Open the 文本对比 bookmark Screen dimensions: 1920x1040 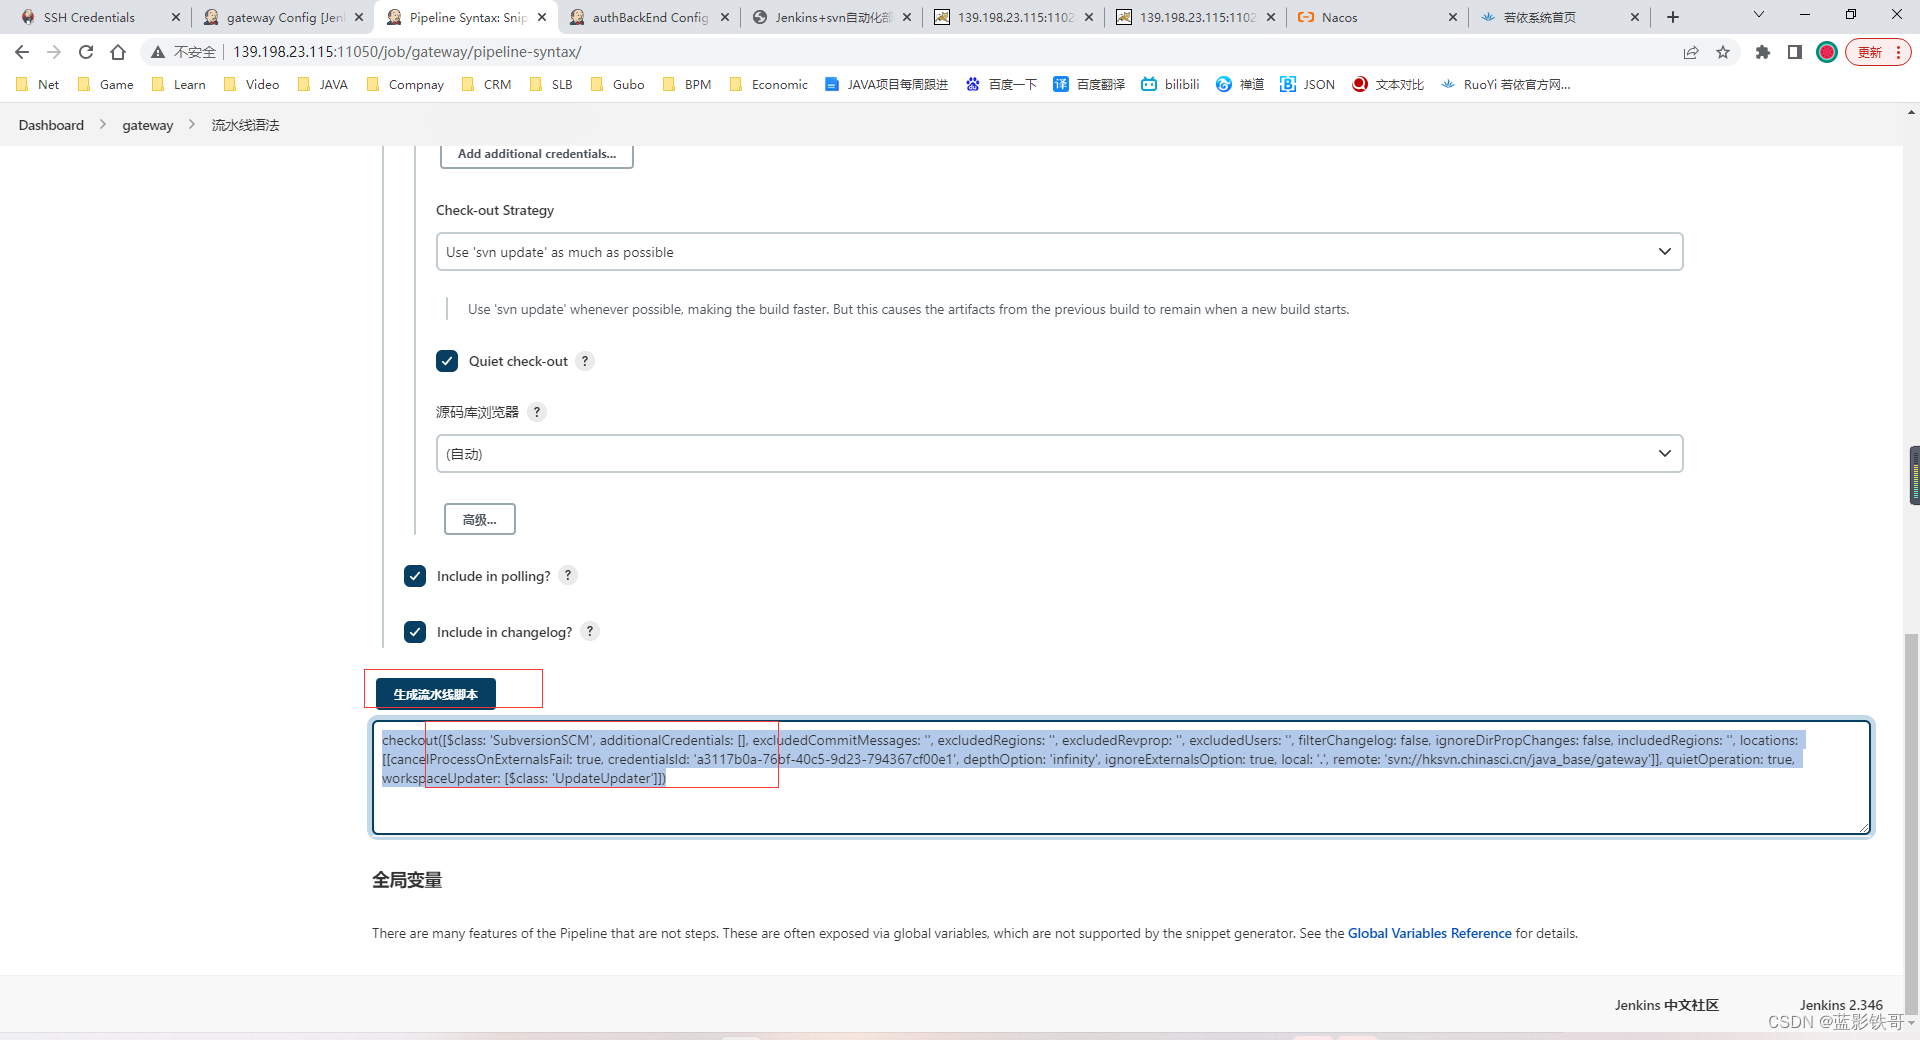coord(1388,85)
